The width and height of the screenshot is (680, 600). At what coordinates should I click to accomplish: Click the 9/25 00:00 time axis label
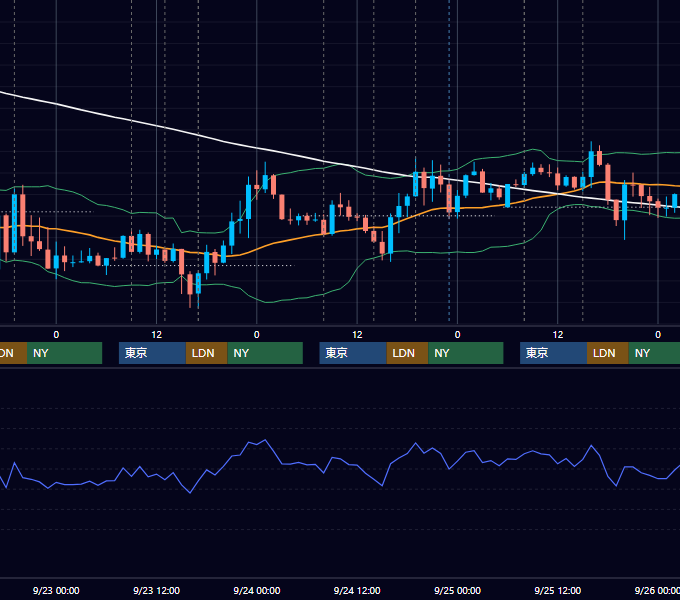click(x=457, y=590)
